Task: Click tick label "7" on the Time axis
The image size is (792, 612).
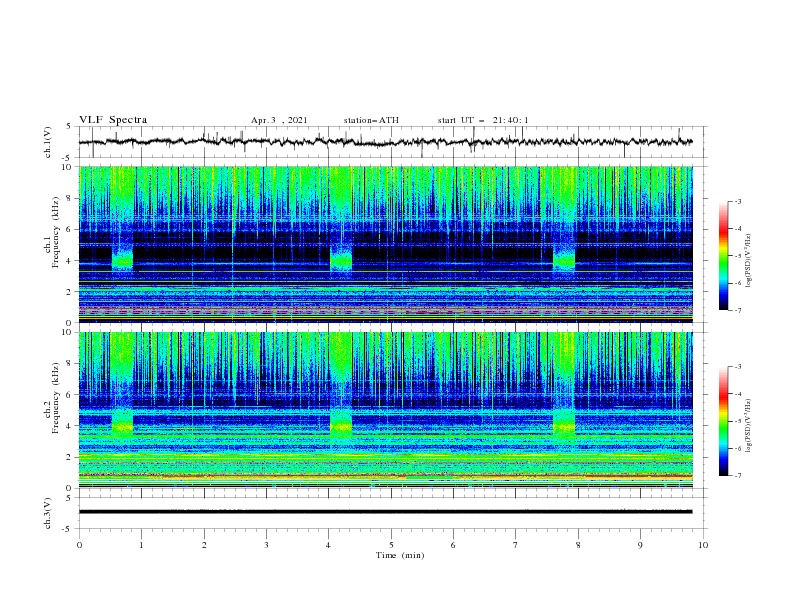Action: tap(516, 545)
